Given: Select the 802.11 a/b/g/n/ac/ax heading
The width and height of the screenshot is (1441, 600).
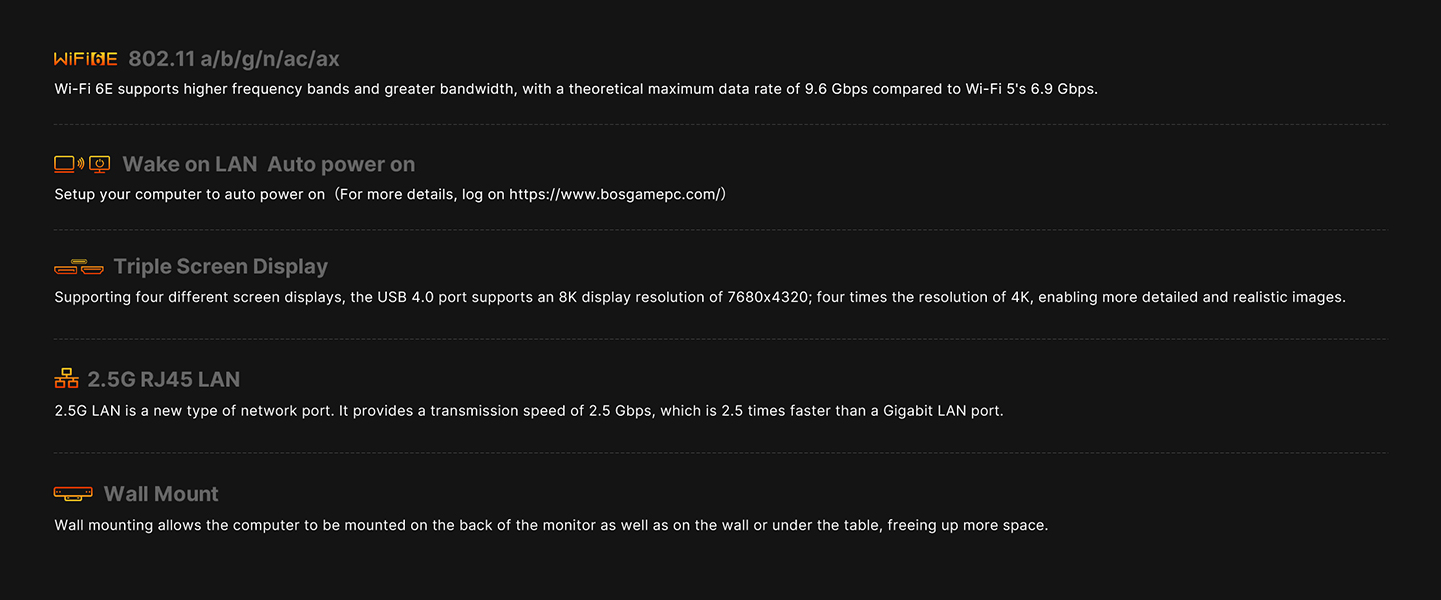Looking at the screenshot, I should (234, 59).
